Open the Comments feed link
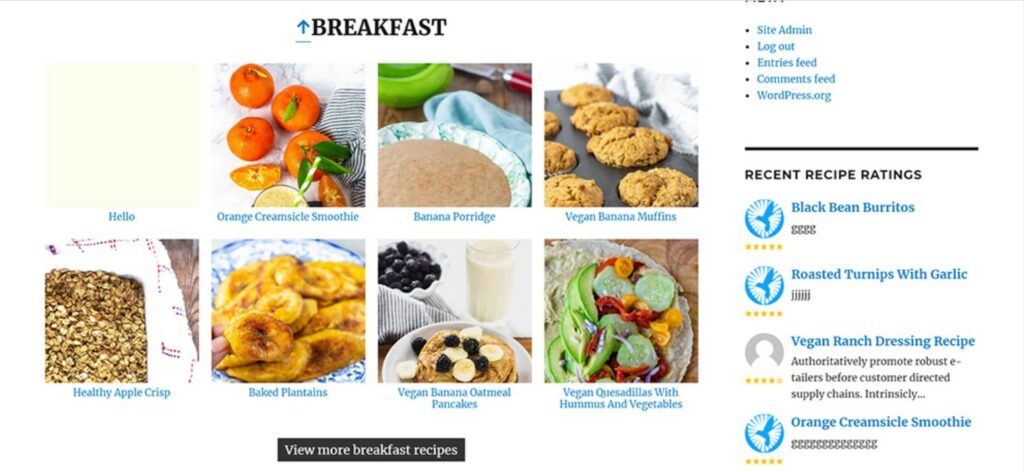 [x=795, y=79]
